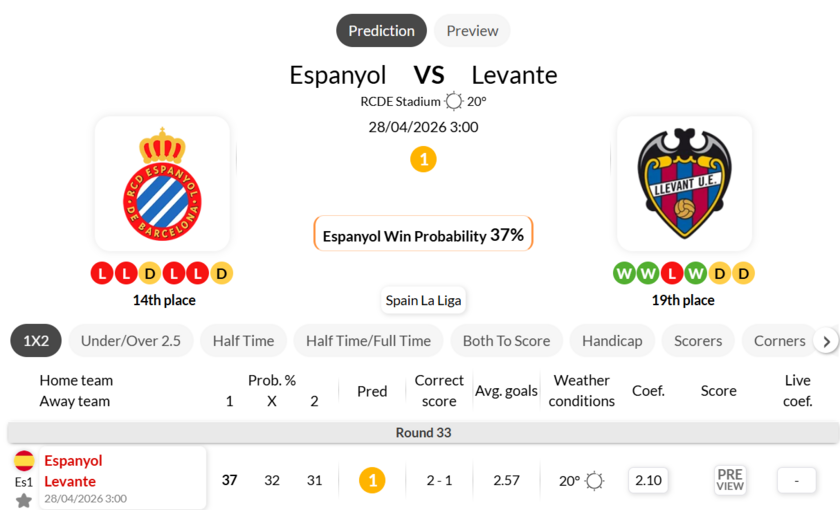Click the weather sun icon in match row

click(595, 481)
